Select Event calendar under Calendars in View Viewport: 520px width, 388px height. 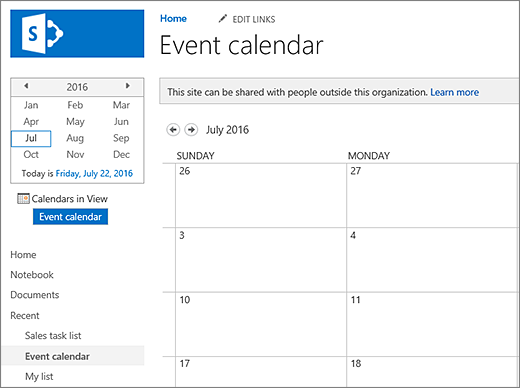(x=70, y=217)
